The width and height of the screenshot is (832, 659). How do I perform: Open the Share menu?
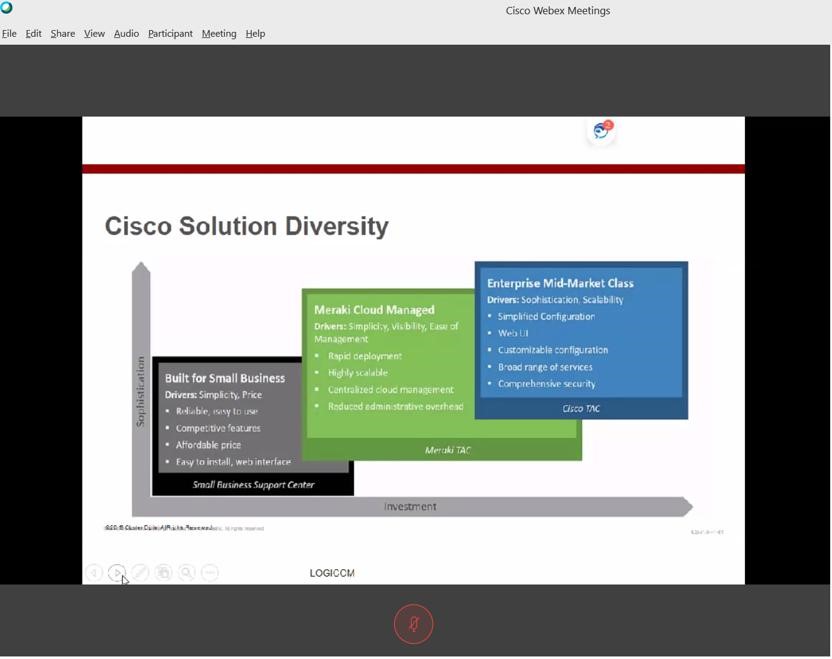63,33
